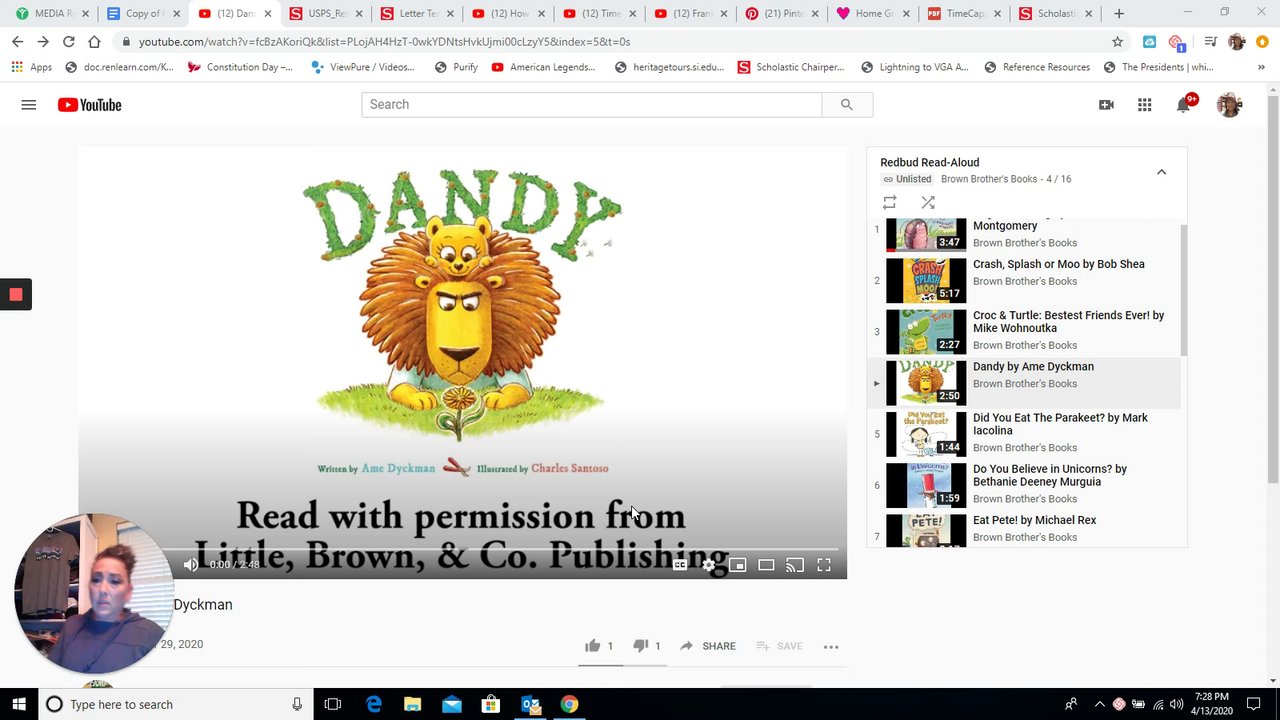Open File Explorer from taskbar
The image size is (1280, 720).
(x=412, y=704)
